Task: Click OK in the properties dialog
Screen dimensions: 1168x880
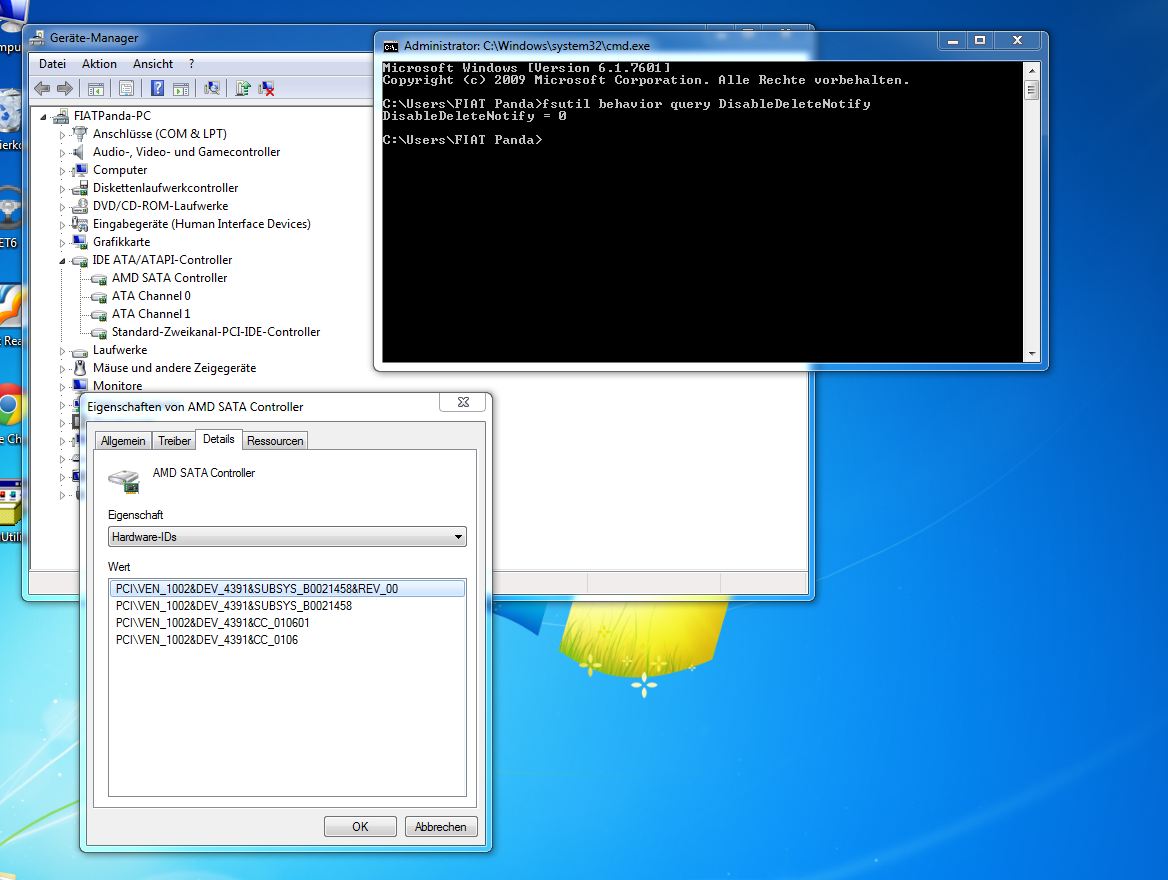Action: (361, 826)
